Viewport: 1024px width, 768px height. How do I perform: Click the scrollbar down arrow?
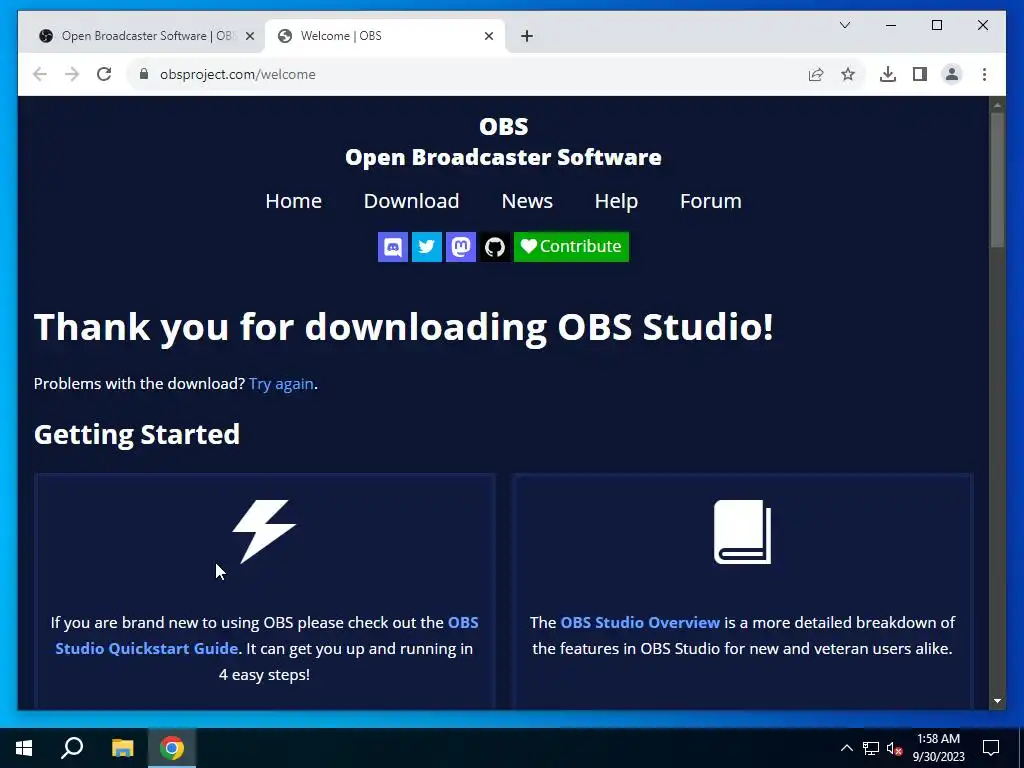pos(997,701)
